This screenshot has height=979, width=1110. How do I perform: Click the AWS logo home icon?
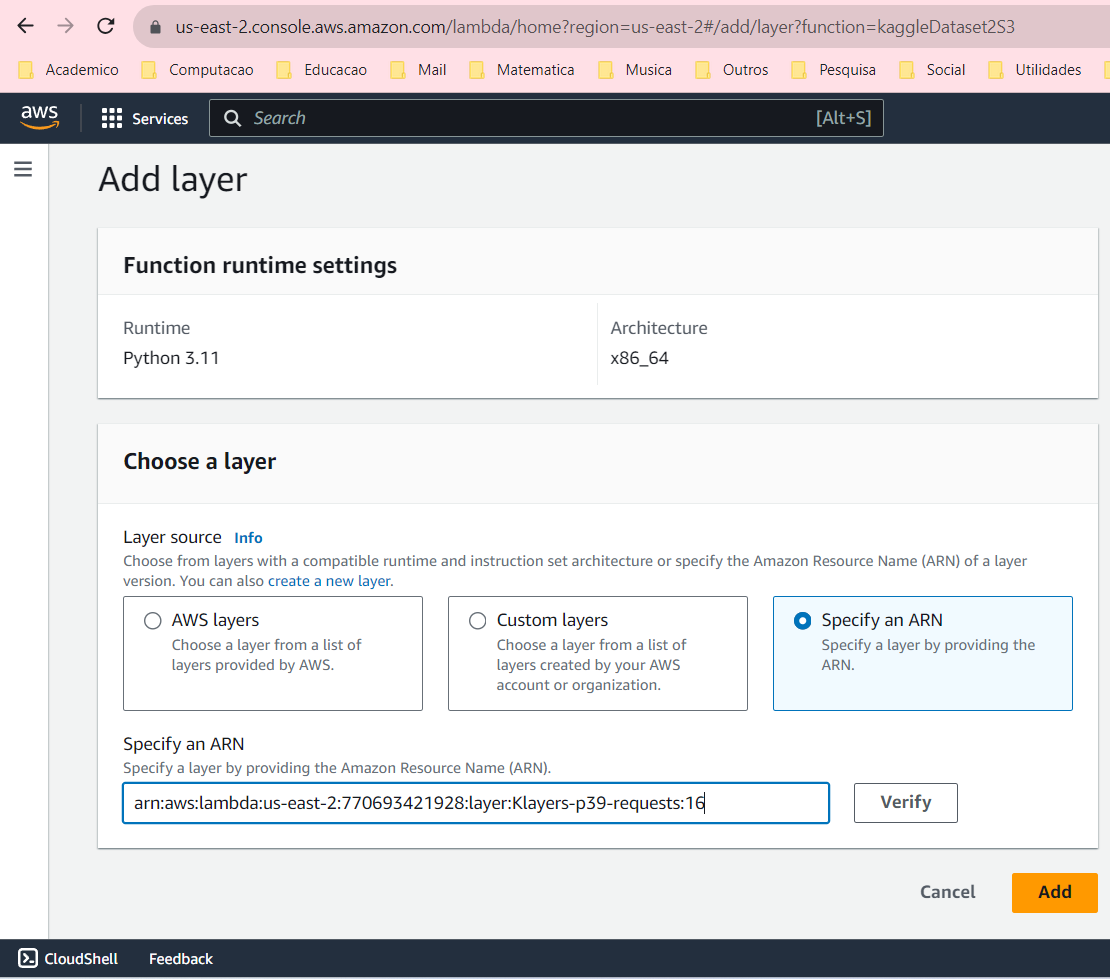click(40, 118)
